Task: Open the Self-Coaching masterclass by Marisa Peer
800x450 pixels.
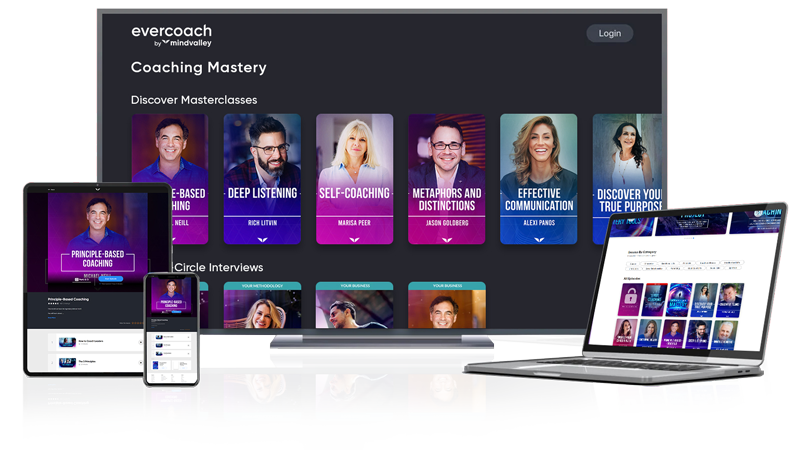Action: pyautogui.click(x=355, y=179)
